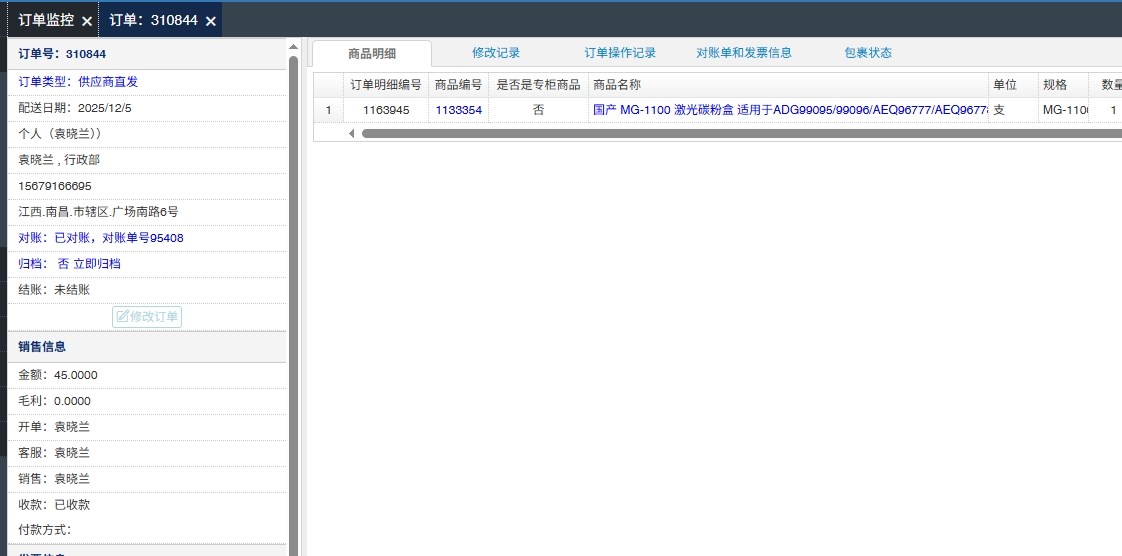Click the 供应商直发 order type link

pyautogui.click(x=108, y=82)
